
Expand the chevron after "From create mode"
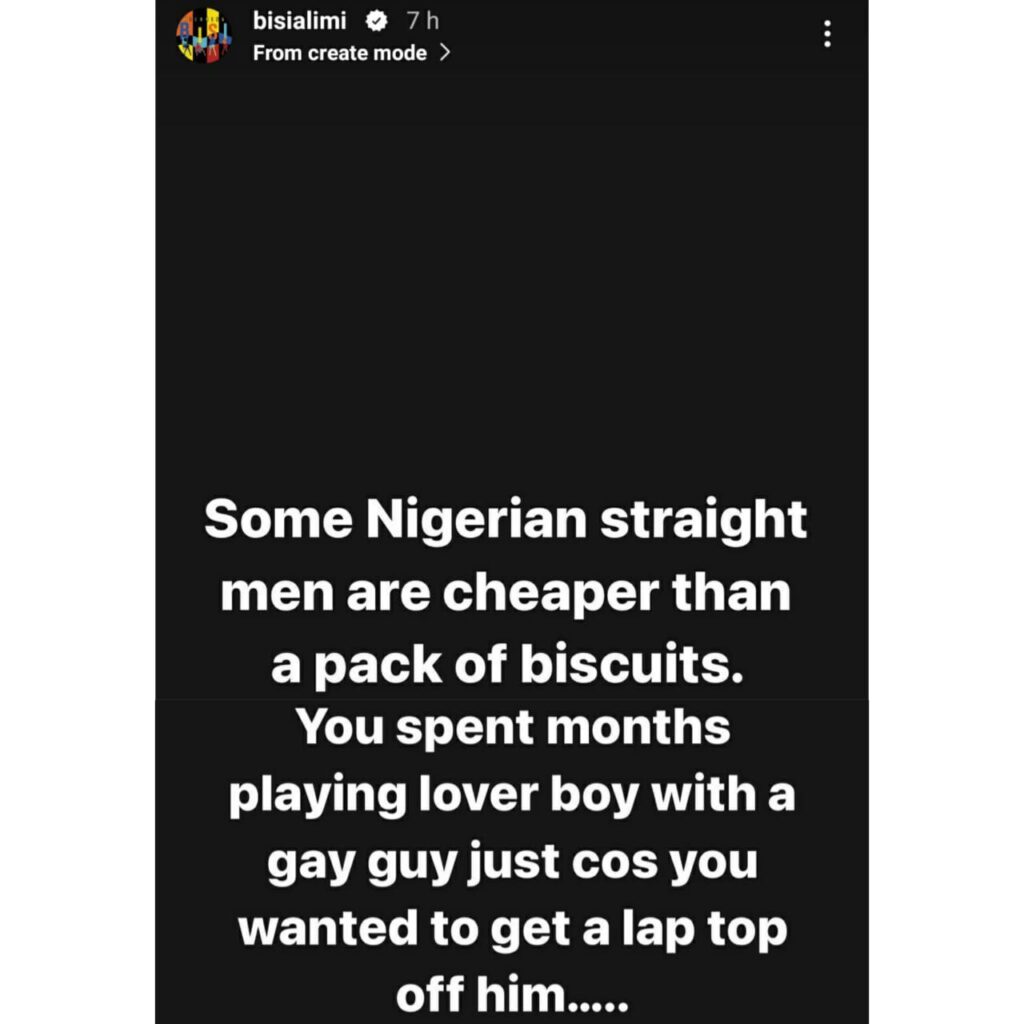(445, 53)
